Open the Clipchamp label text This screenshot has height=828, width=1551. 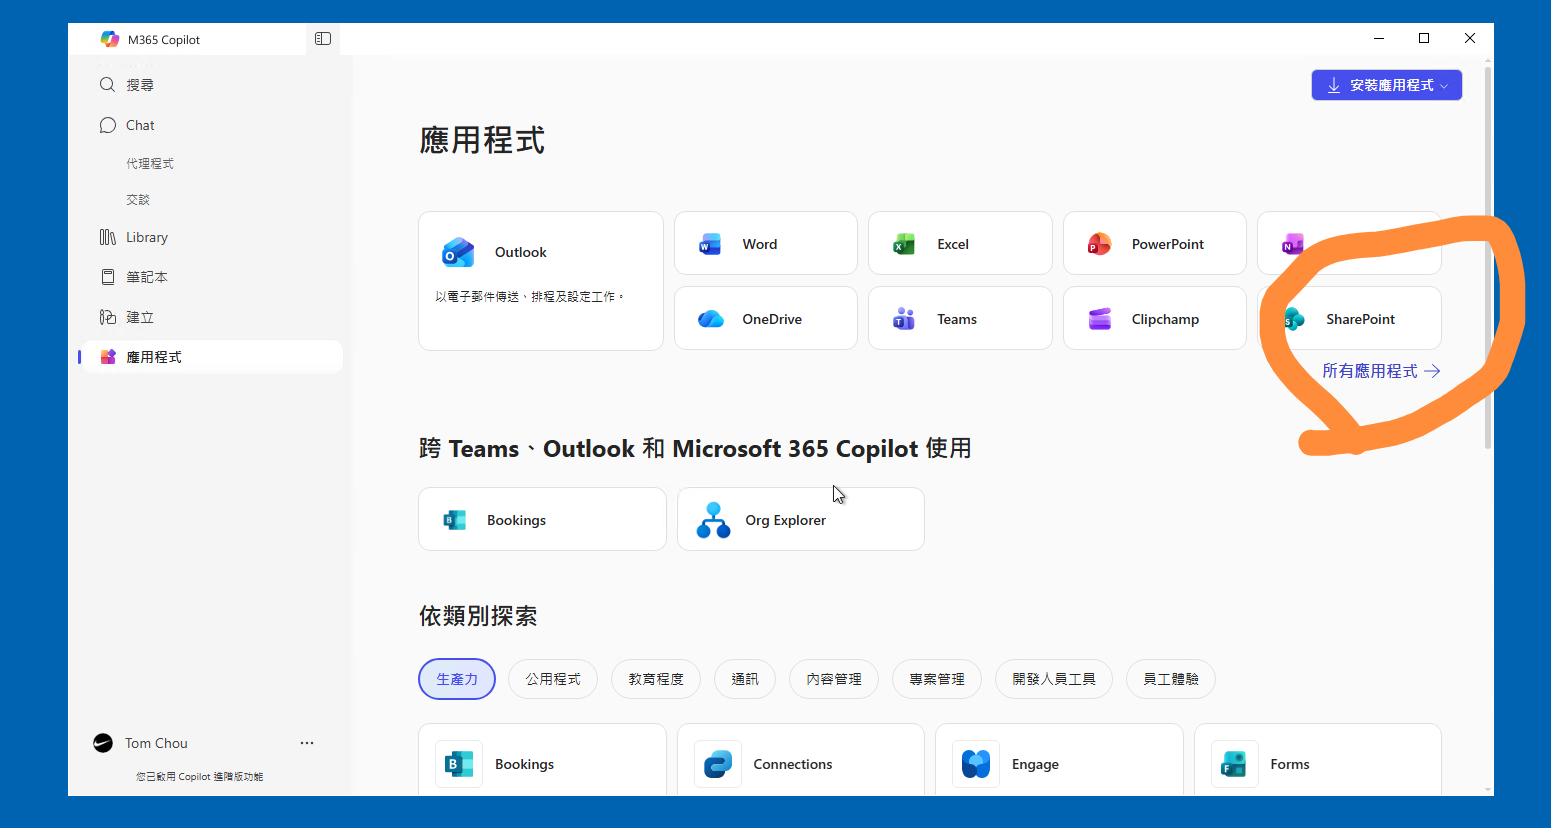pyautogui.click(x=1165, y=319)
